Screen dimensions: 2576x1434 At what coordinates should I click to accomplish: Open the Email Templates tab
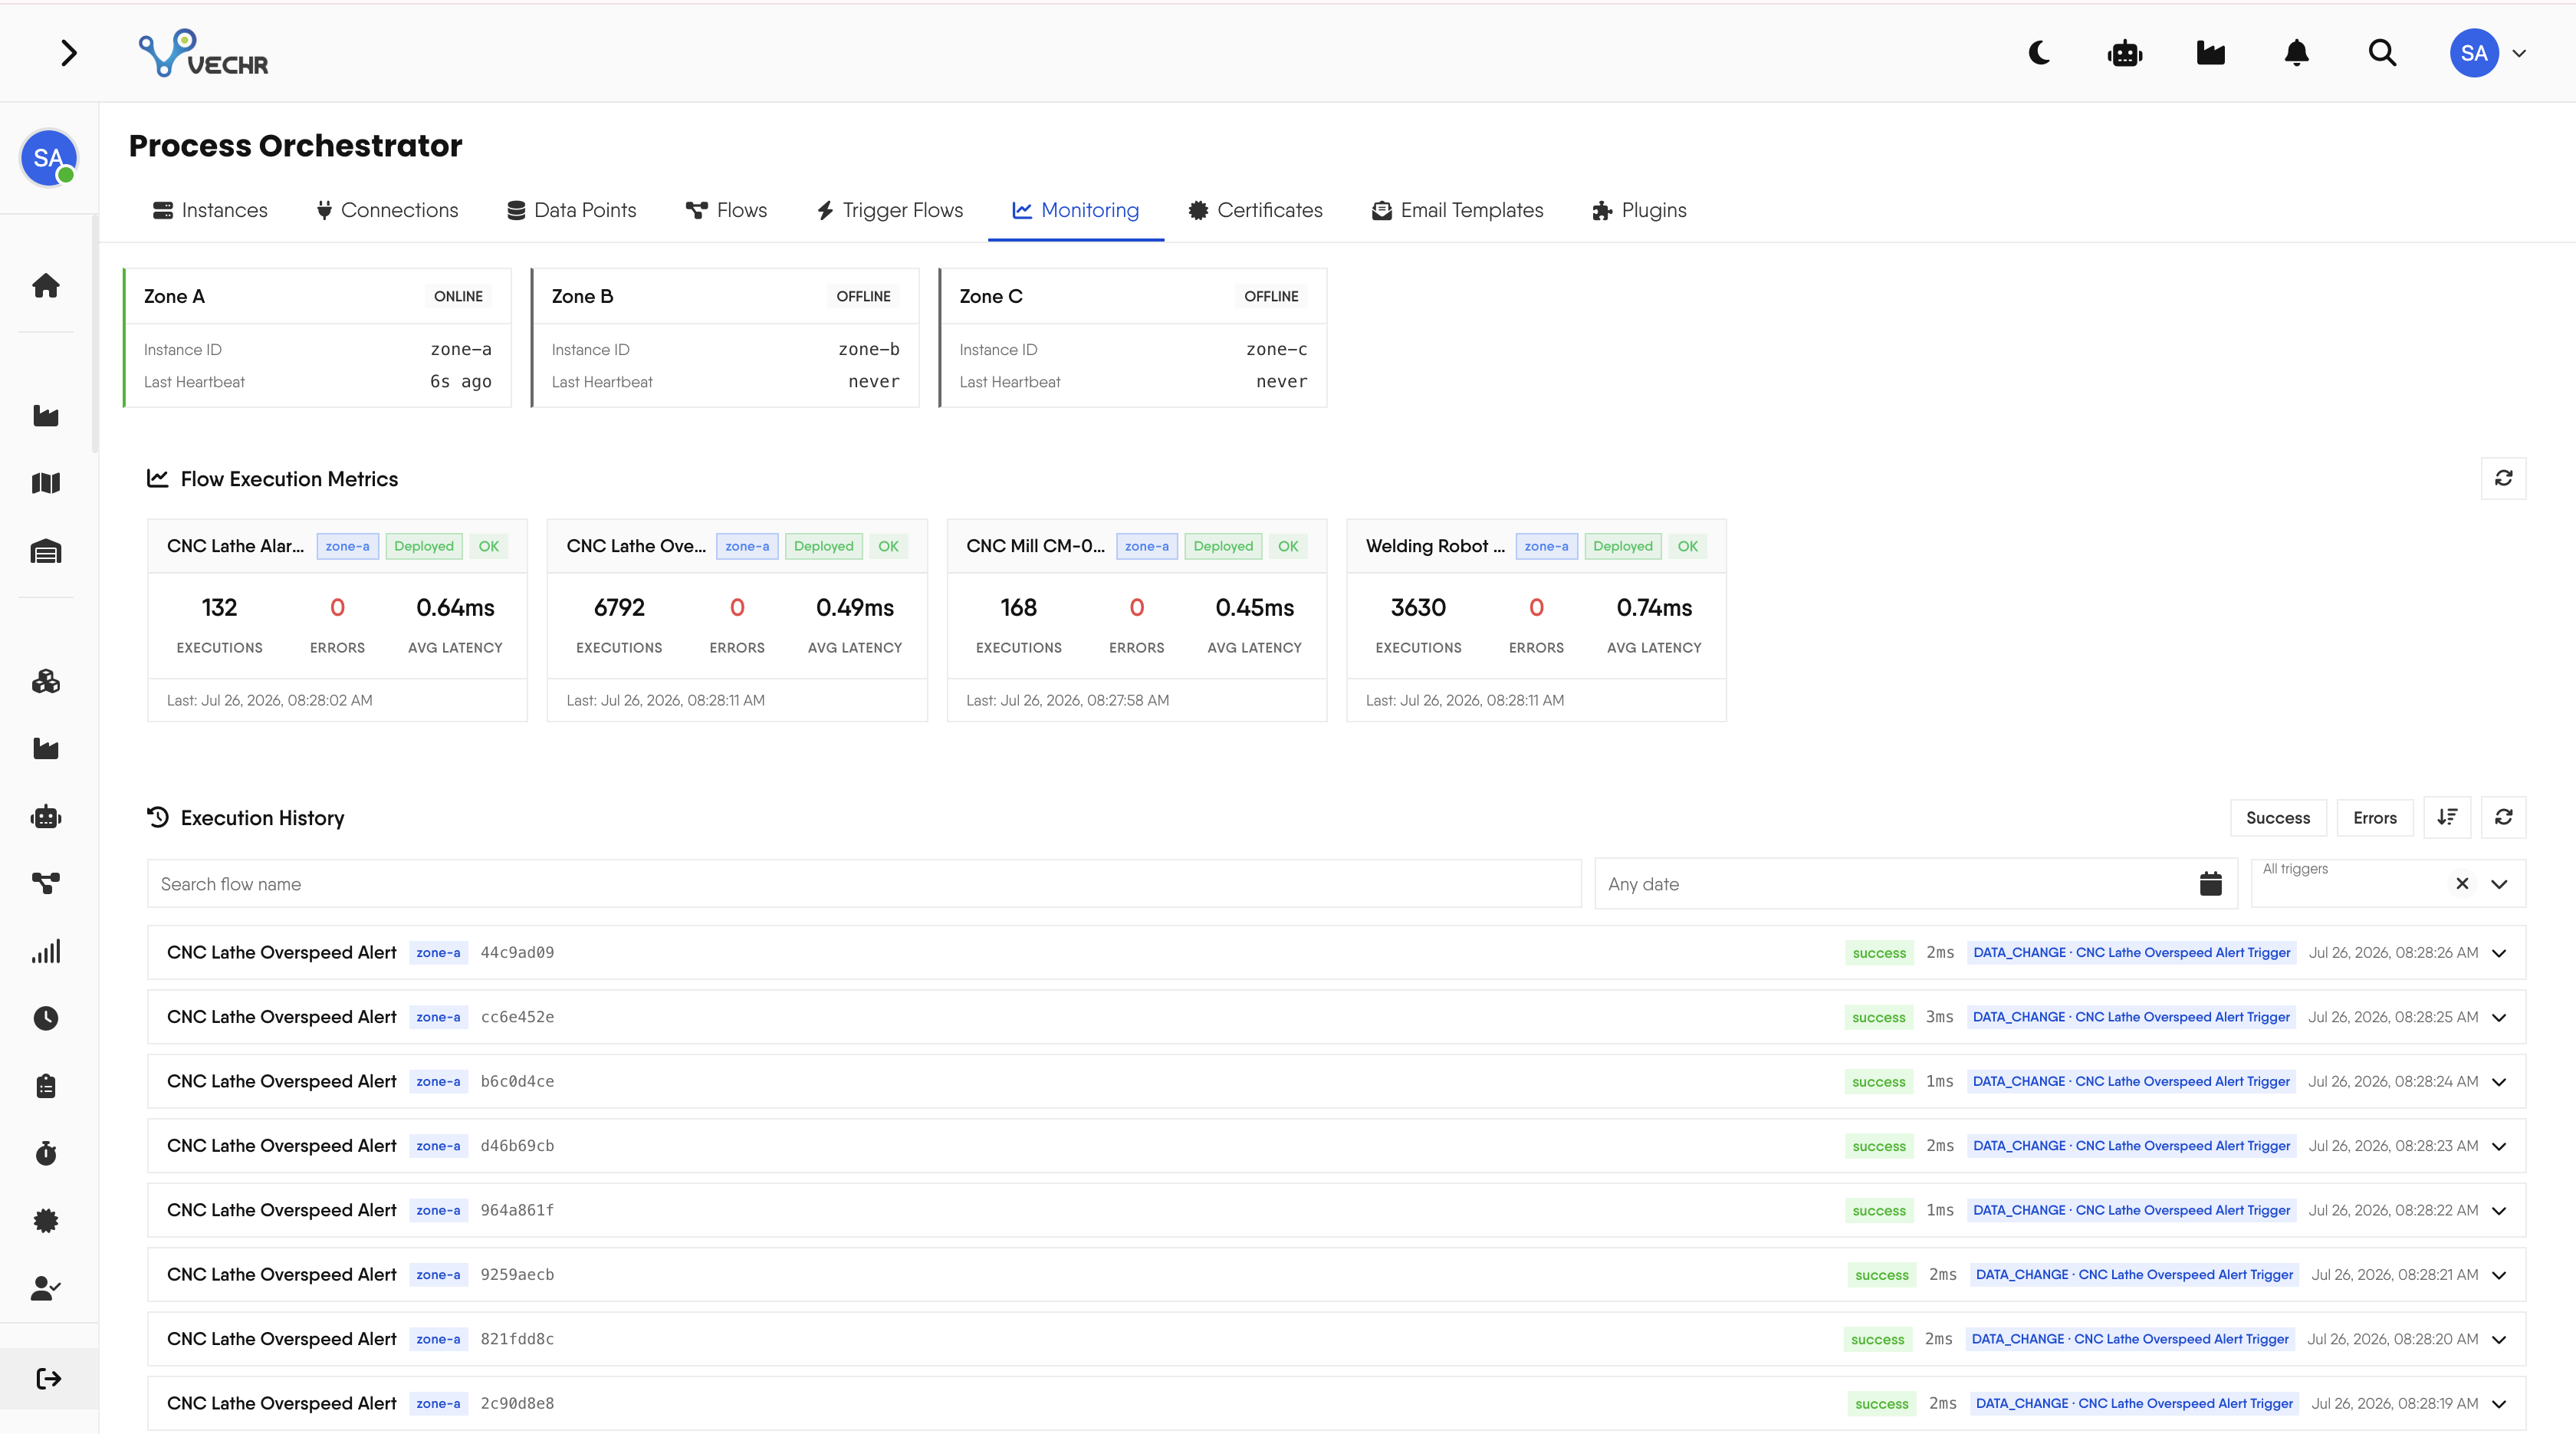[1457, 210]
